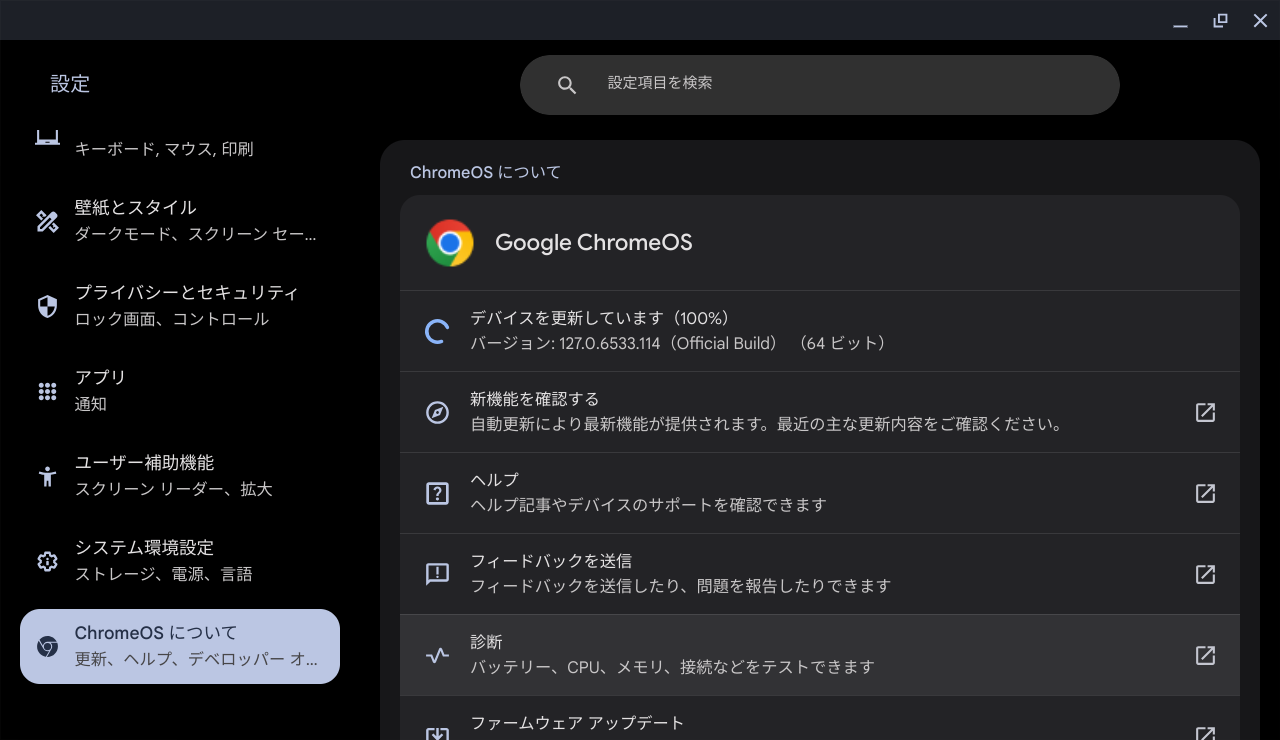Click the compass icon beside 新機能を確認する

click(437, 412)
